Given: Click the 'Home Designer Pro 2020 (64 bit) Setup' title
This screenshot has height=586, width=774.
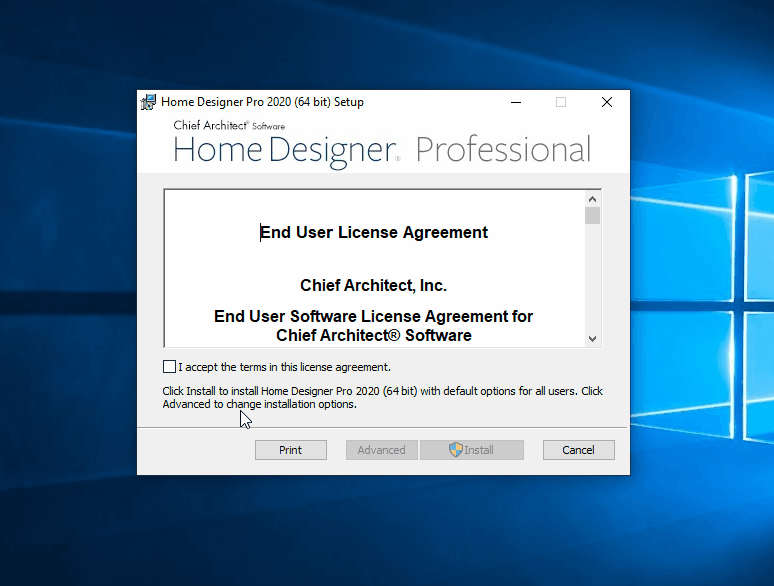Looking at the screenshot, I should (262, 102).
